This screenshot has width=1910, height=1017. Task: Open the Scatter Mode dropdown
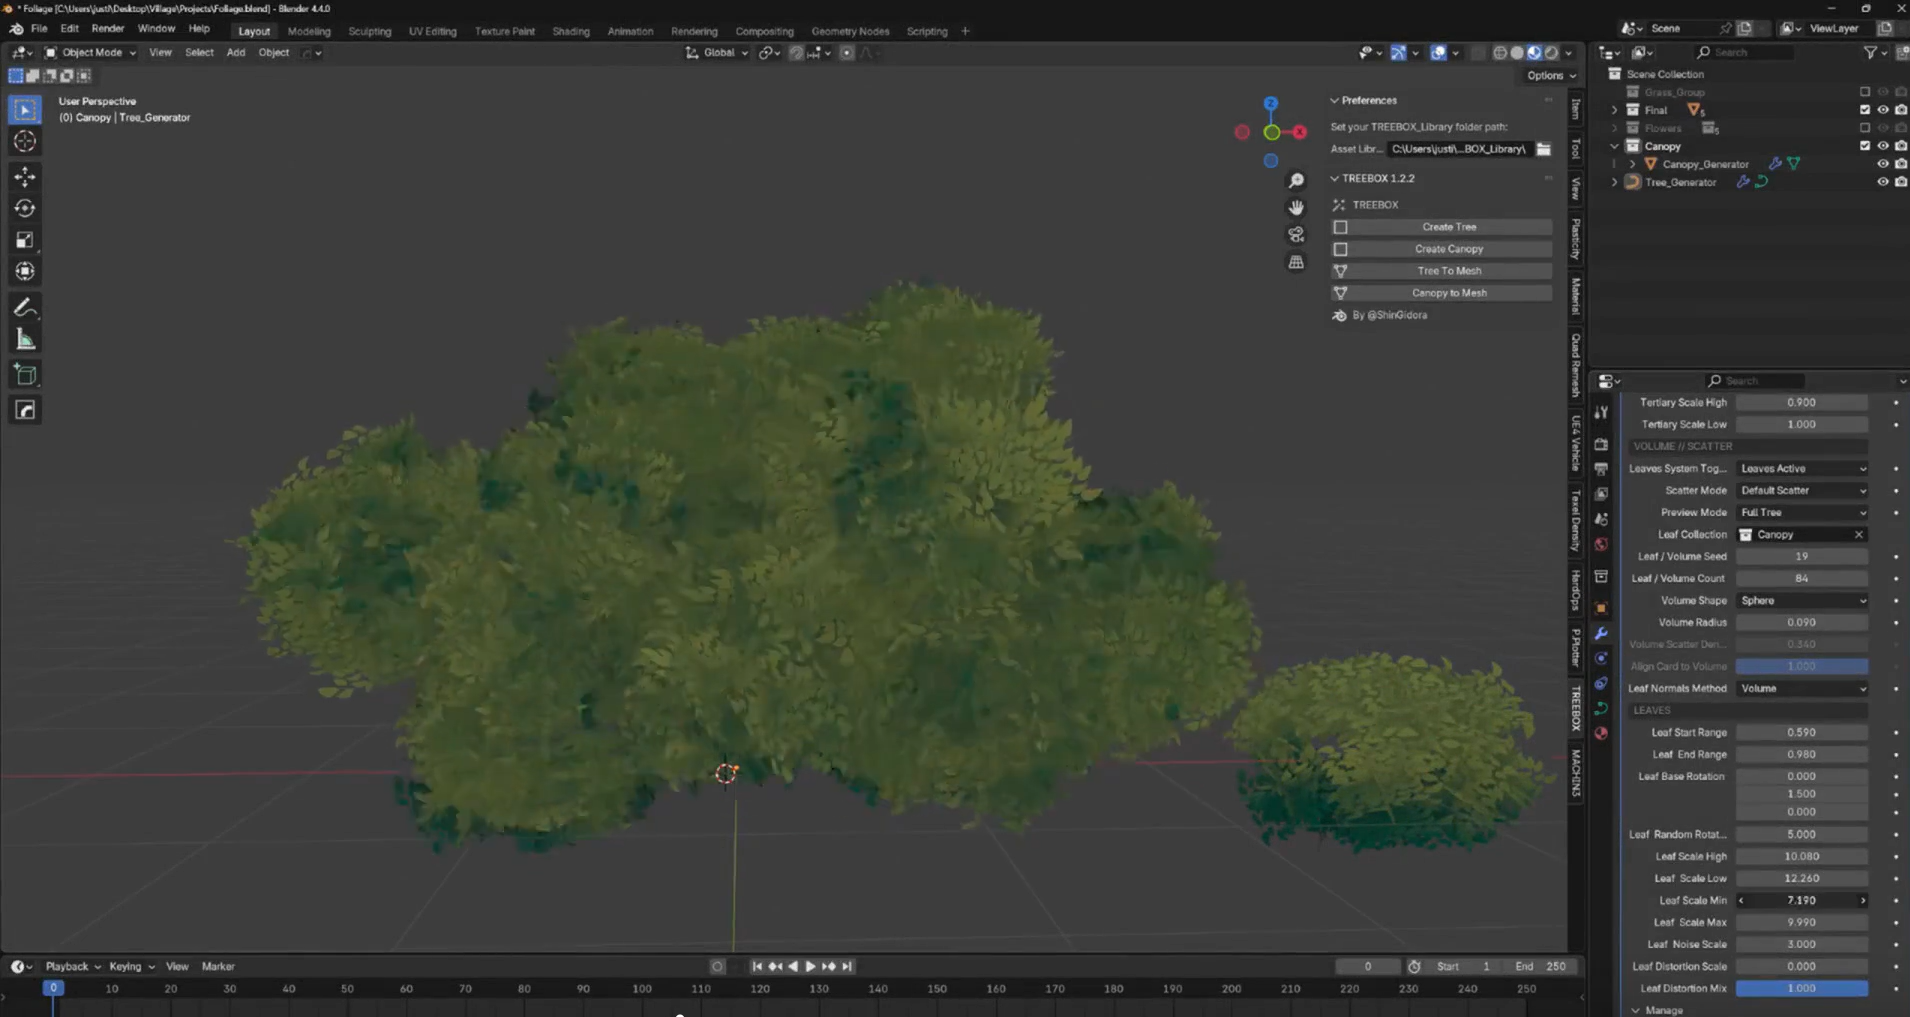(1802, 491)
